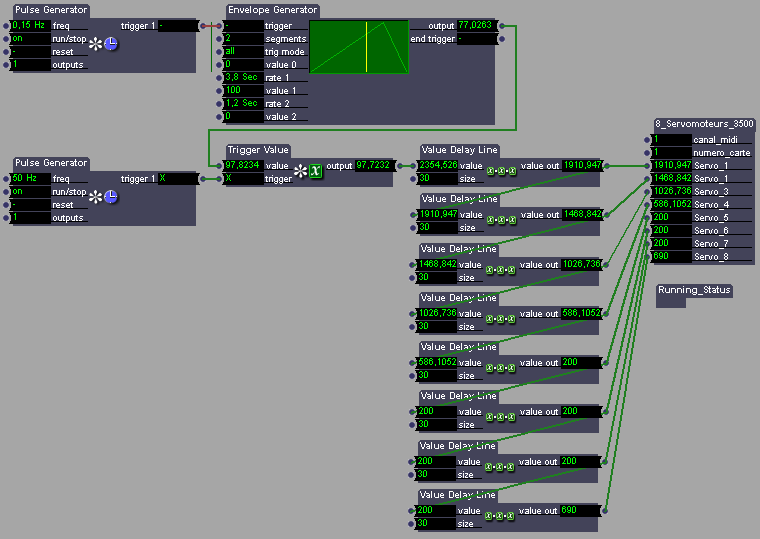Click the asterisk icon in the Trigger Value actor
This screenshot has height=539, width=760.
tap(300, 171)
